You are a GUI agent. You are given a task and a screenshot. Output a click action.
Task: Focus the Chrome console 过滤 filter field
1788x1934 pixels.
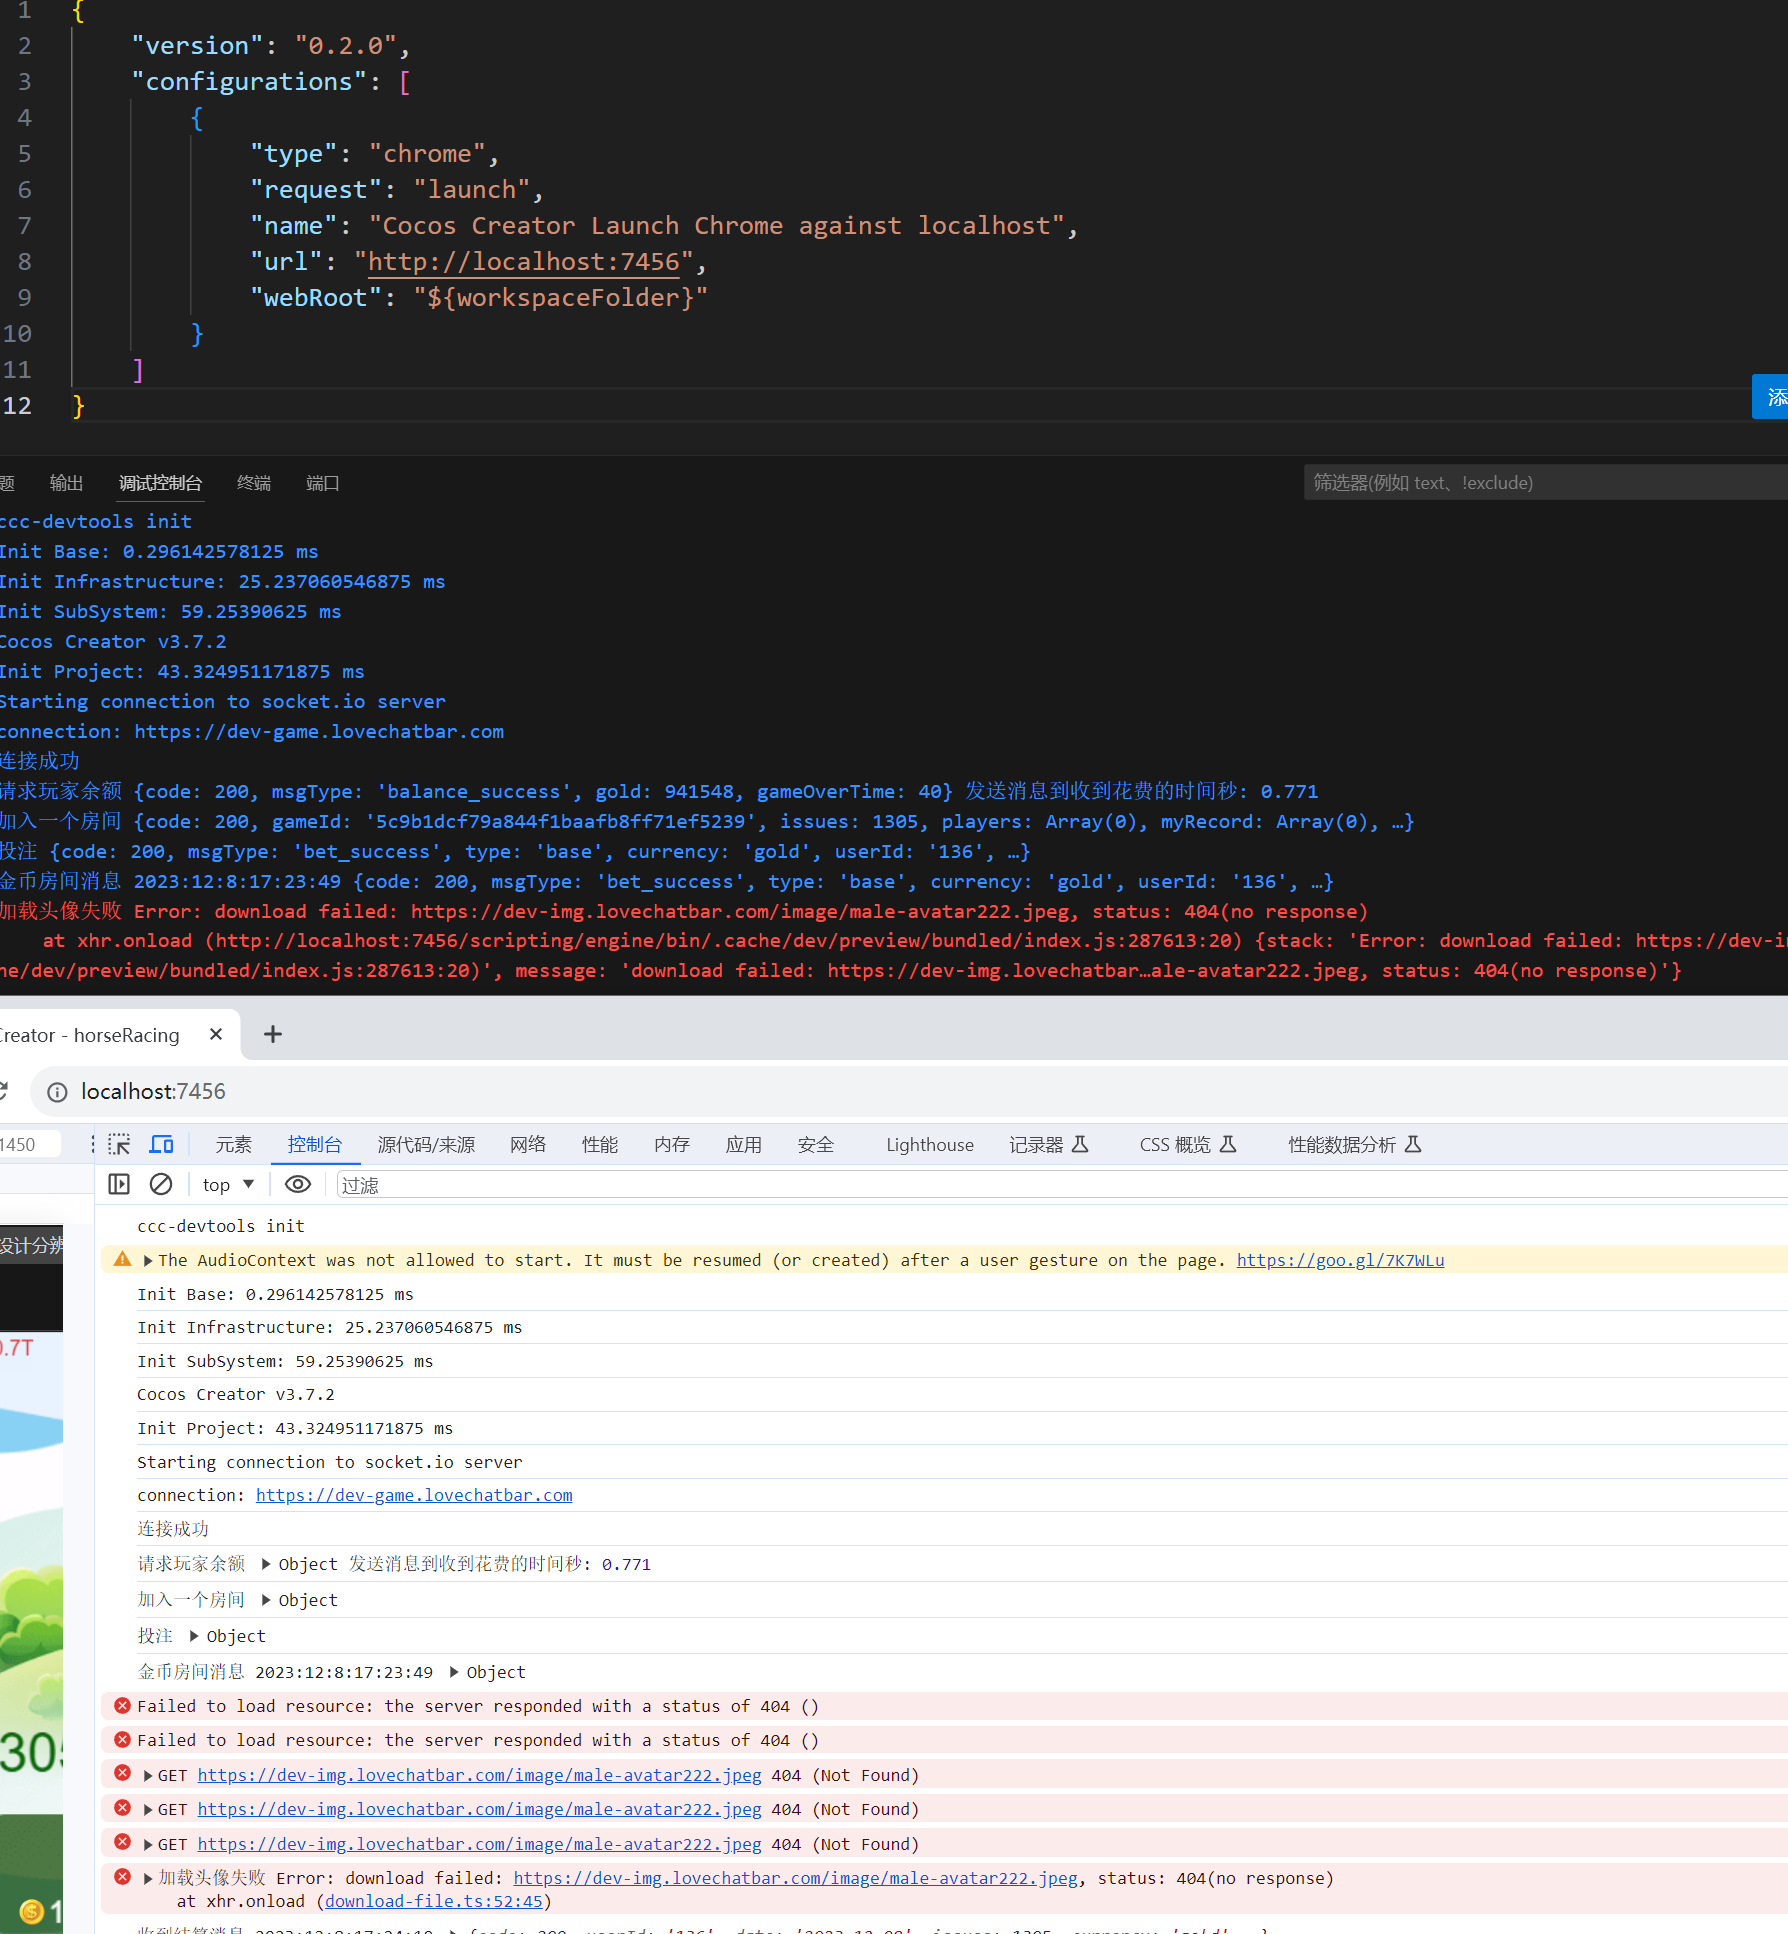click(1060, 1185)
